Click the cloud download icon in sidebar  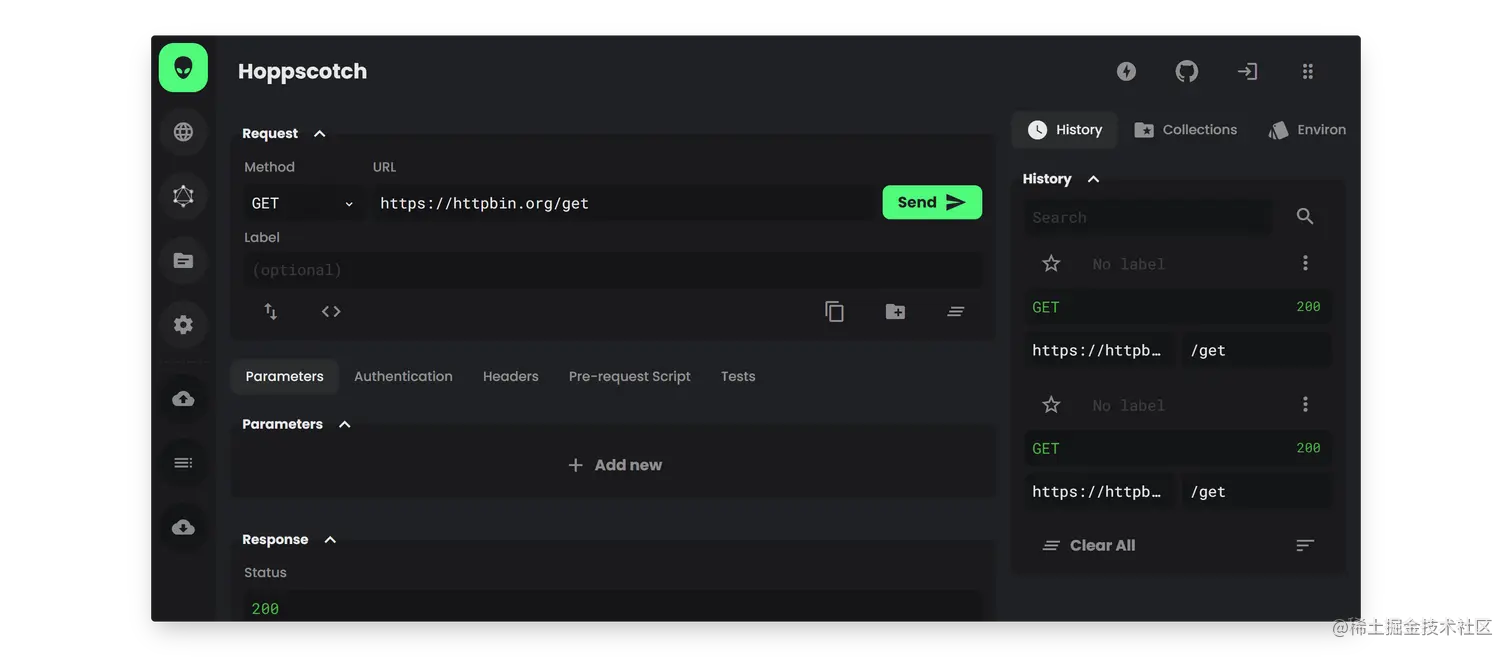coord(183,527)
